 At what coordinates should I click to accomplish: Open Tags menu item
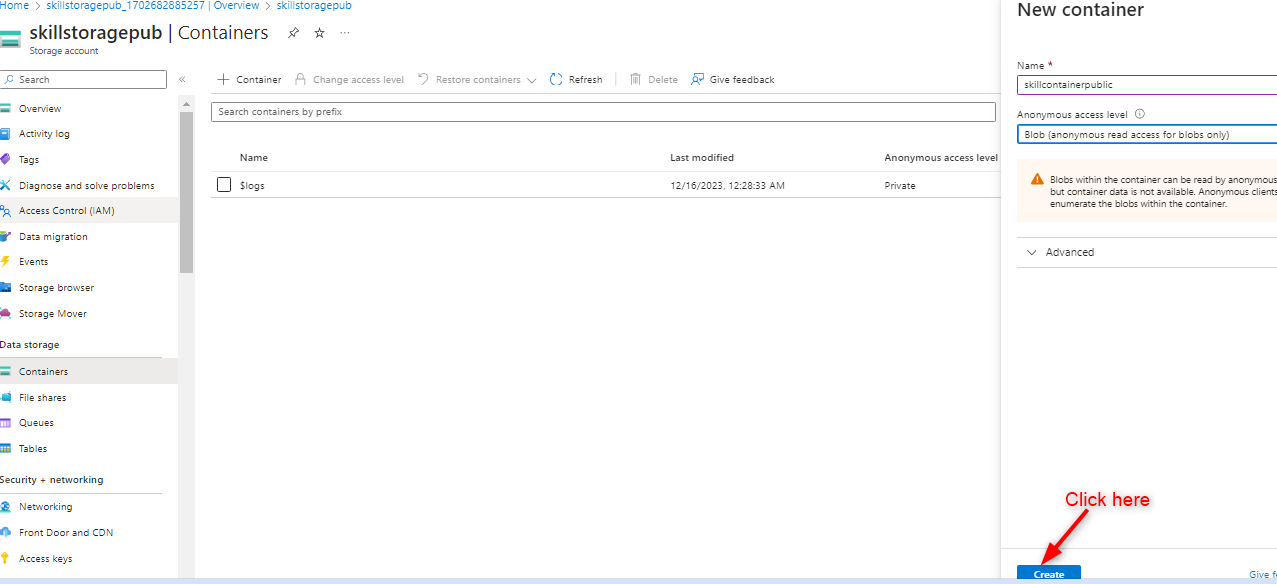(29, 160)
